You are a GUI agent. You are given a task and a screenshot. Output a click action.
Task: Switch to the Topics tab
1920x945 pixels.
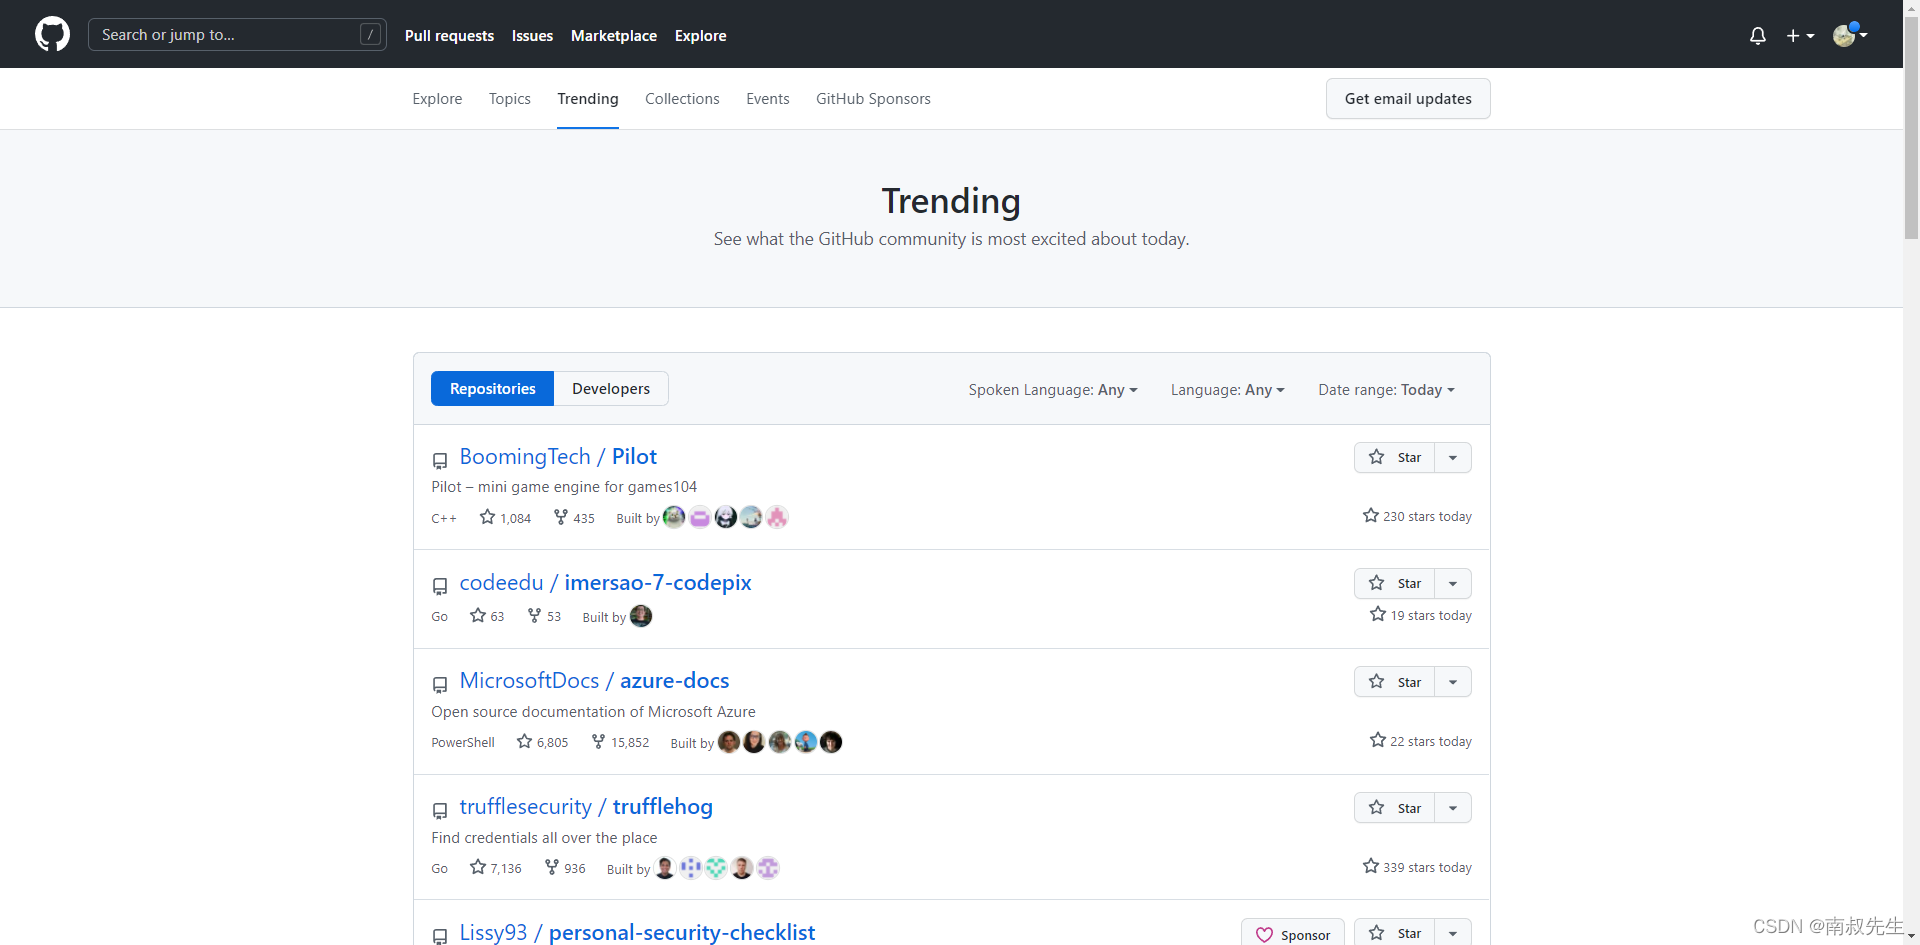[x=510, y=99]
